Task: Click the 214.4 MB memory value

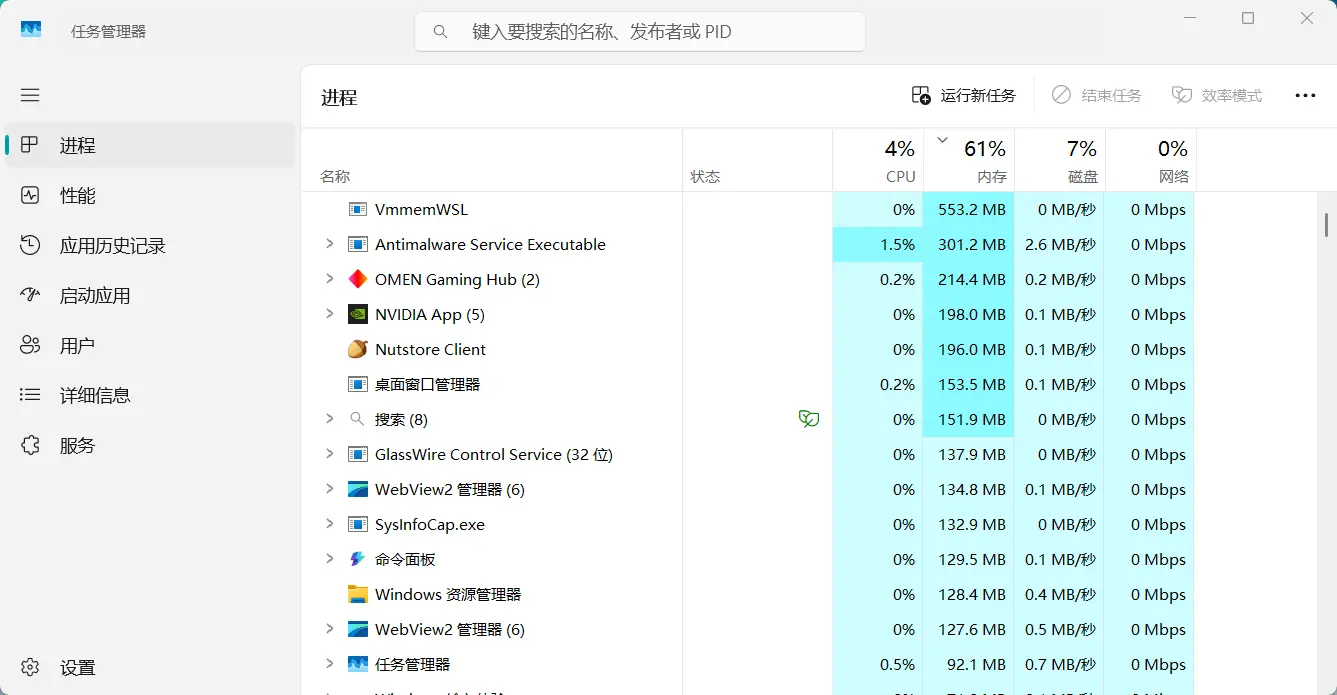Action: (x=972, y=279)
